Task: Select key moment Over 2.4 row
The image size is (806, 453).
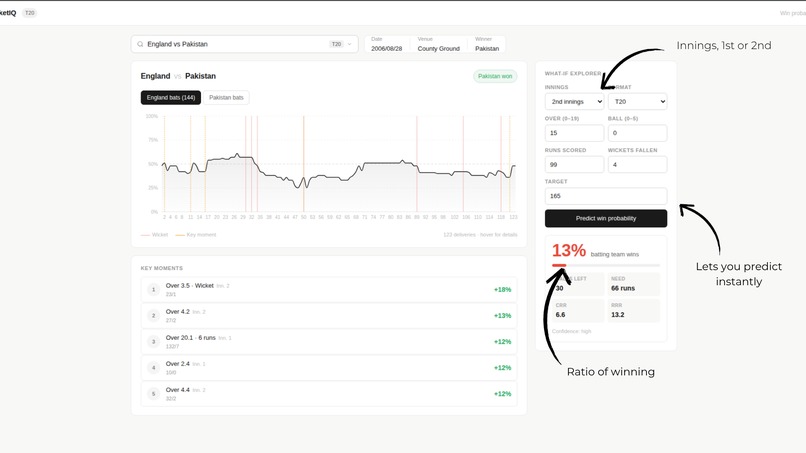Action: [329, 368]
